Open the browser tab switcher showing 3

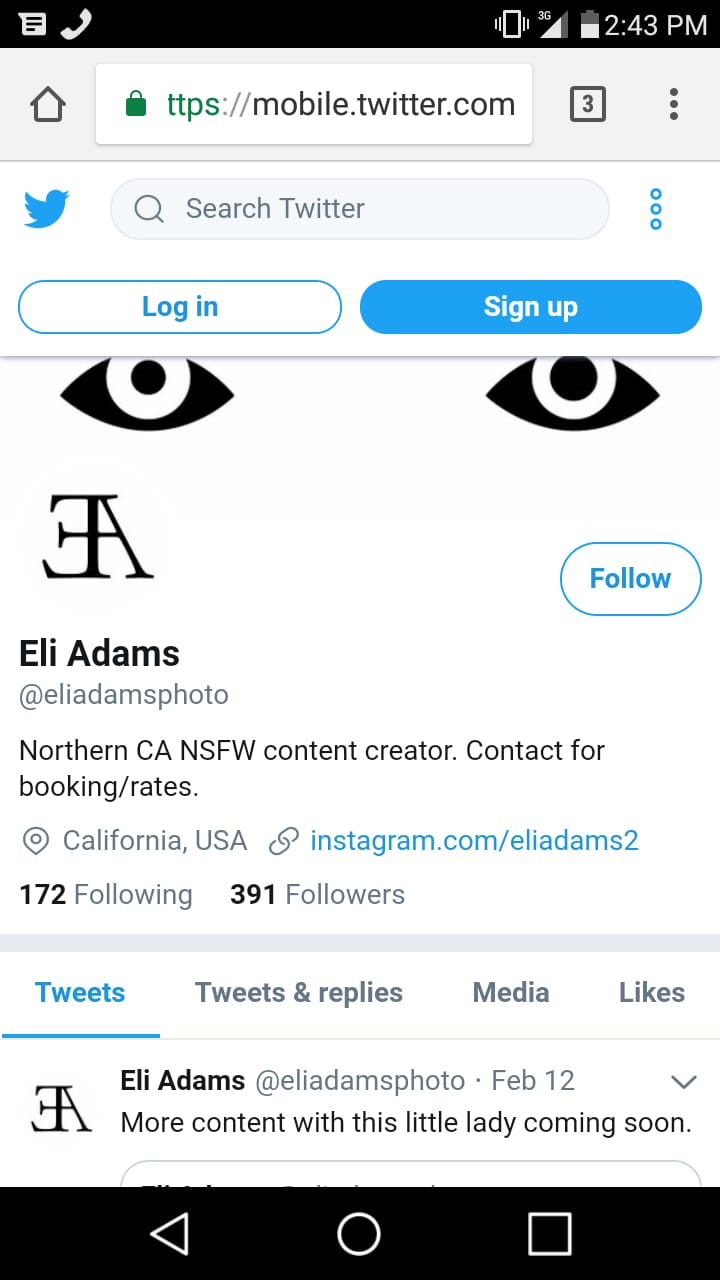point(587,104)
